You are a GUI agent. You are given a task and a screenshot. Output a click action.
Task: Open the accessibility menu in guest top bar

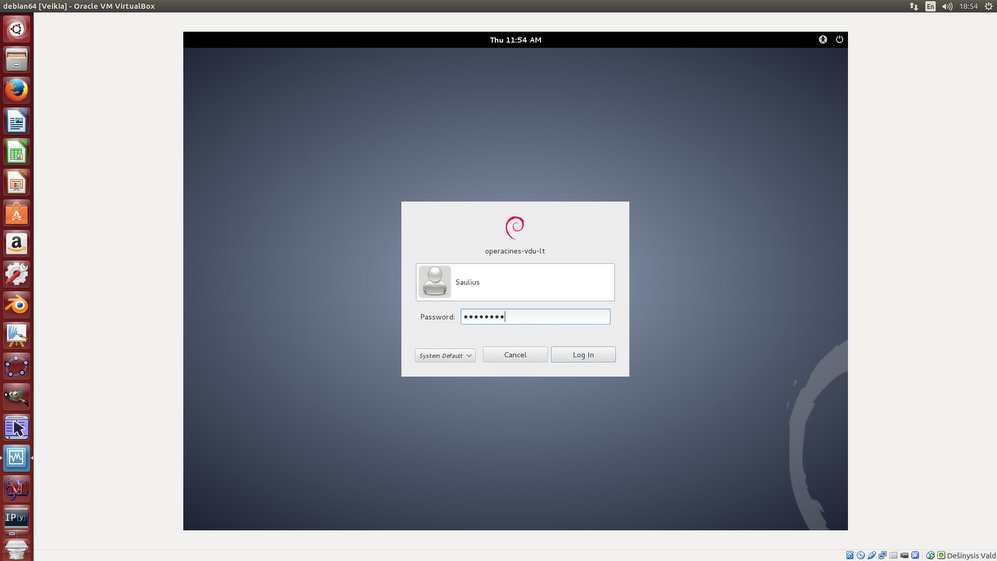point(823,40)
